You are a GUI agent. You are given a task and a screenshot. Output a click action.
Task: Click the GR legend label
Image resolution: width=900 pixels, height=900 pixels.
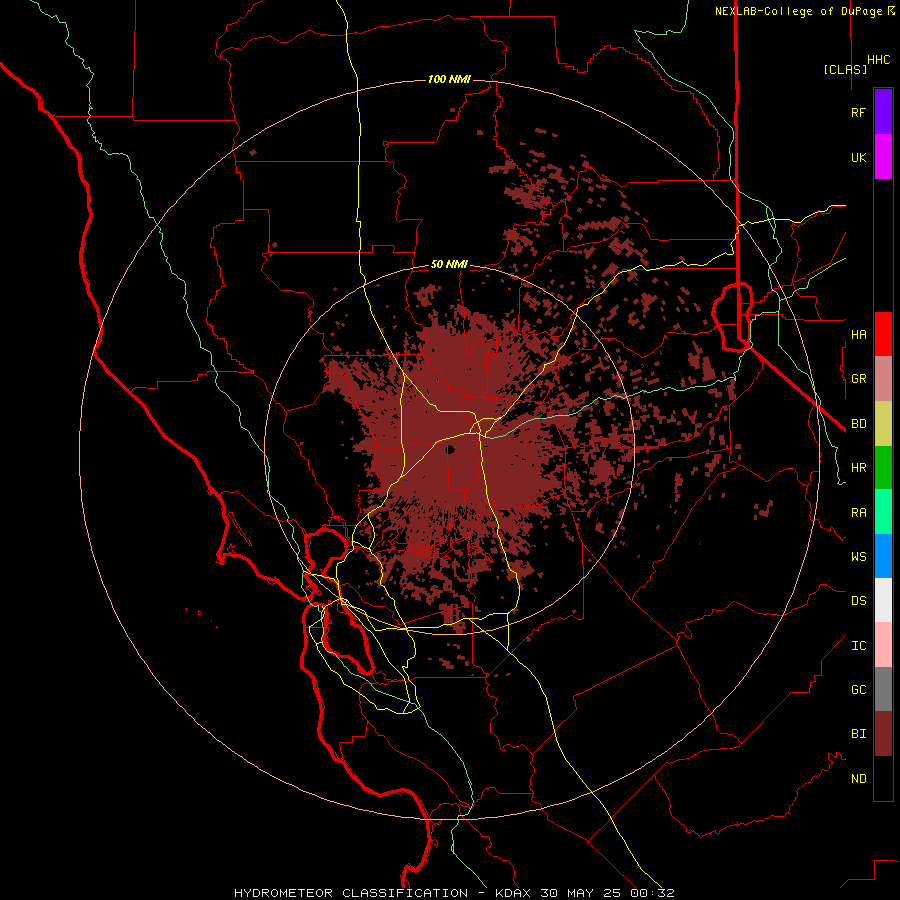(858, 379)
